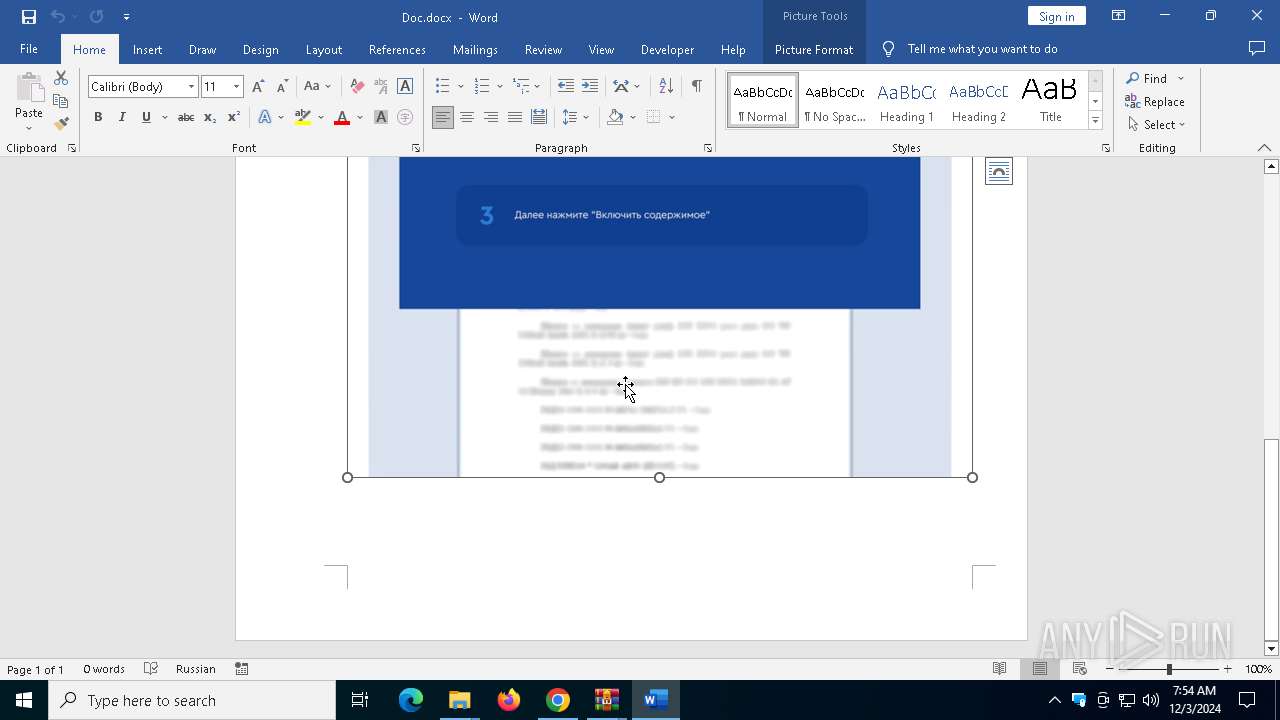Click the Paste button
This screenshot has height=720, width=1280.
(29, 101)
